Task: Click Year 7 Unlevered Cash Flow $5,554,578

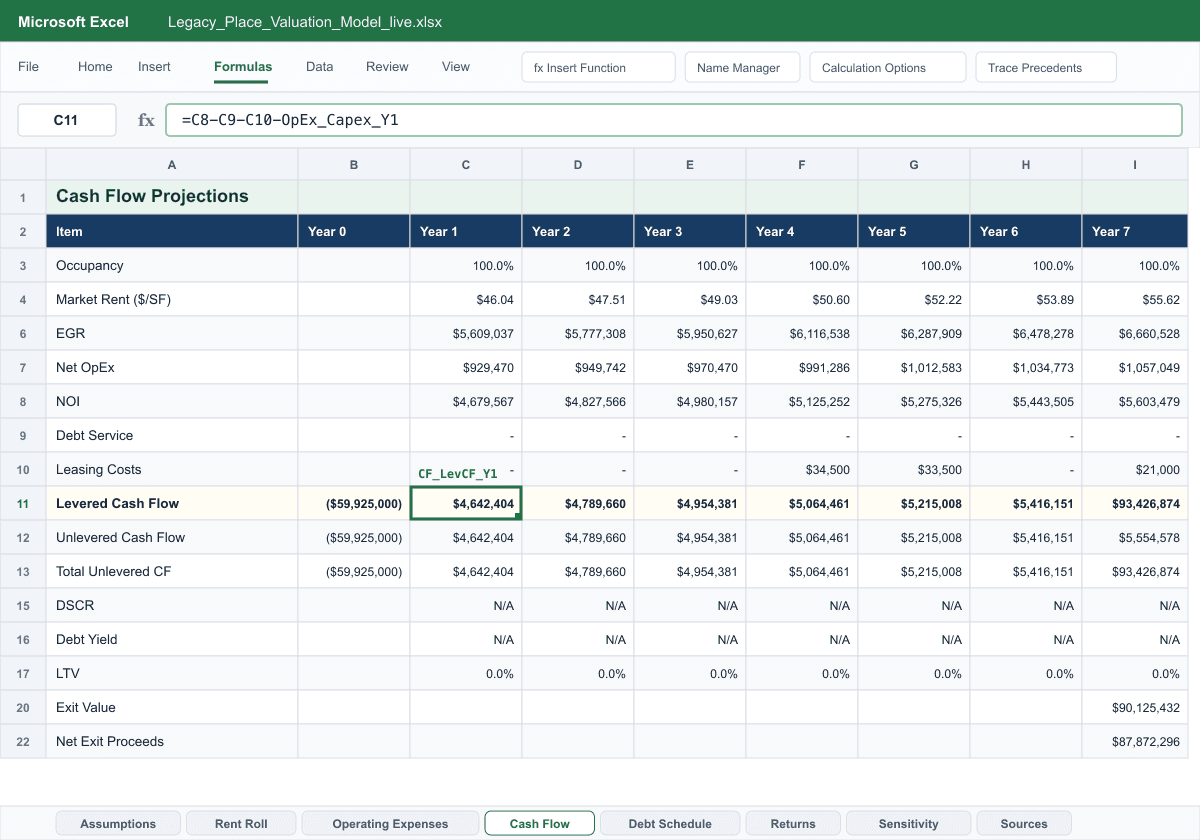Action: (1134, 537)
